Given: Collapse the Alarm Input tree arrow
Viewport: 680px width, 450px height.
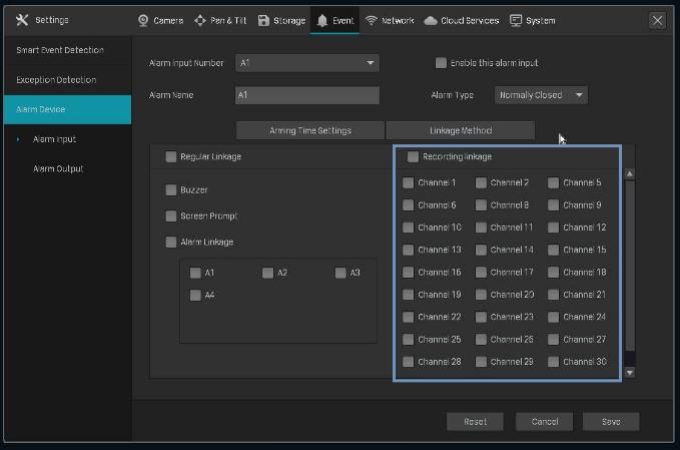Looking at the screenshot, I should pyautogui.click(x=18, y=139).
